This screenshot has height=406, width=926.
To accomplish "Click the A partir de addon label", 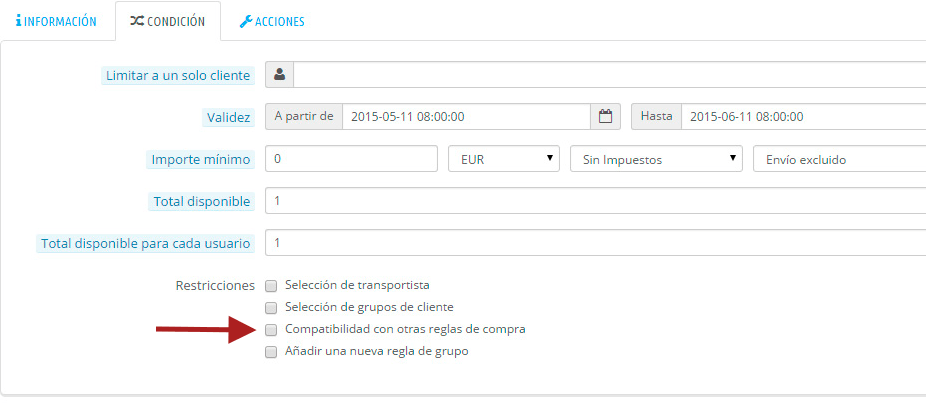I will [304, 116].
